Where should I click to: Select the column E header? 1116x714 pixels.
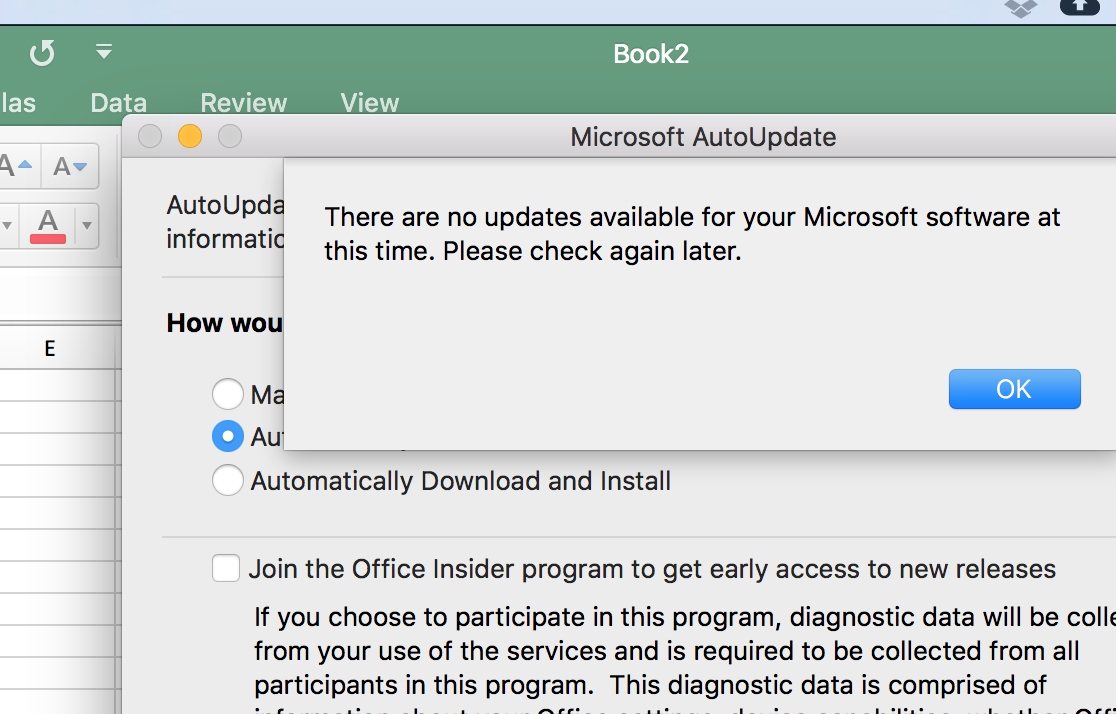(50, 348)
